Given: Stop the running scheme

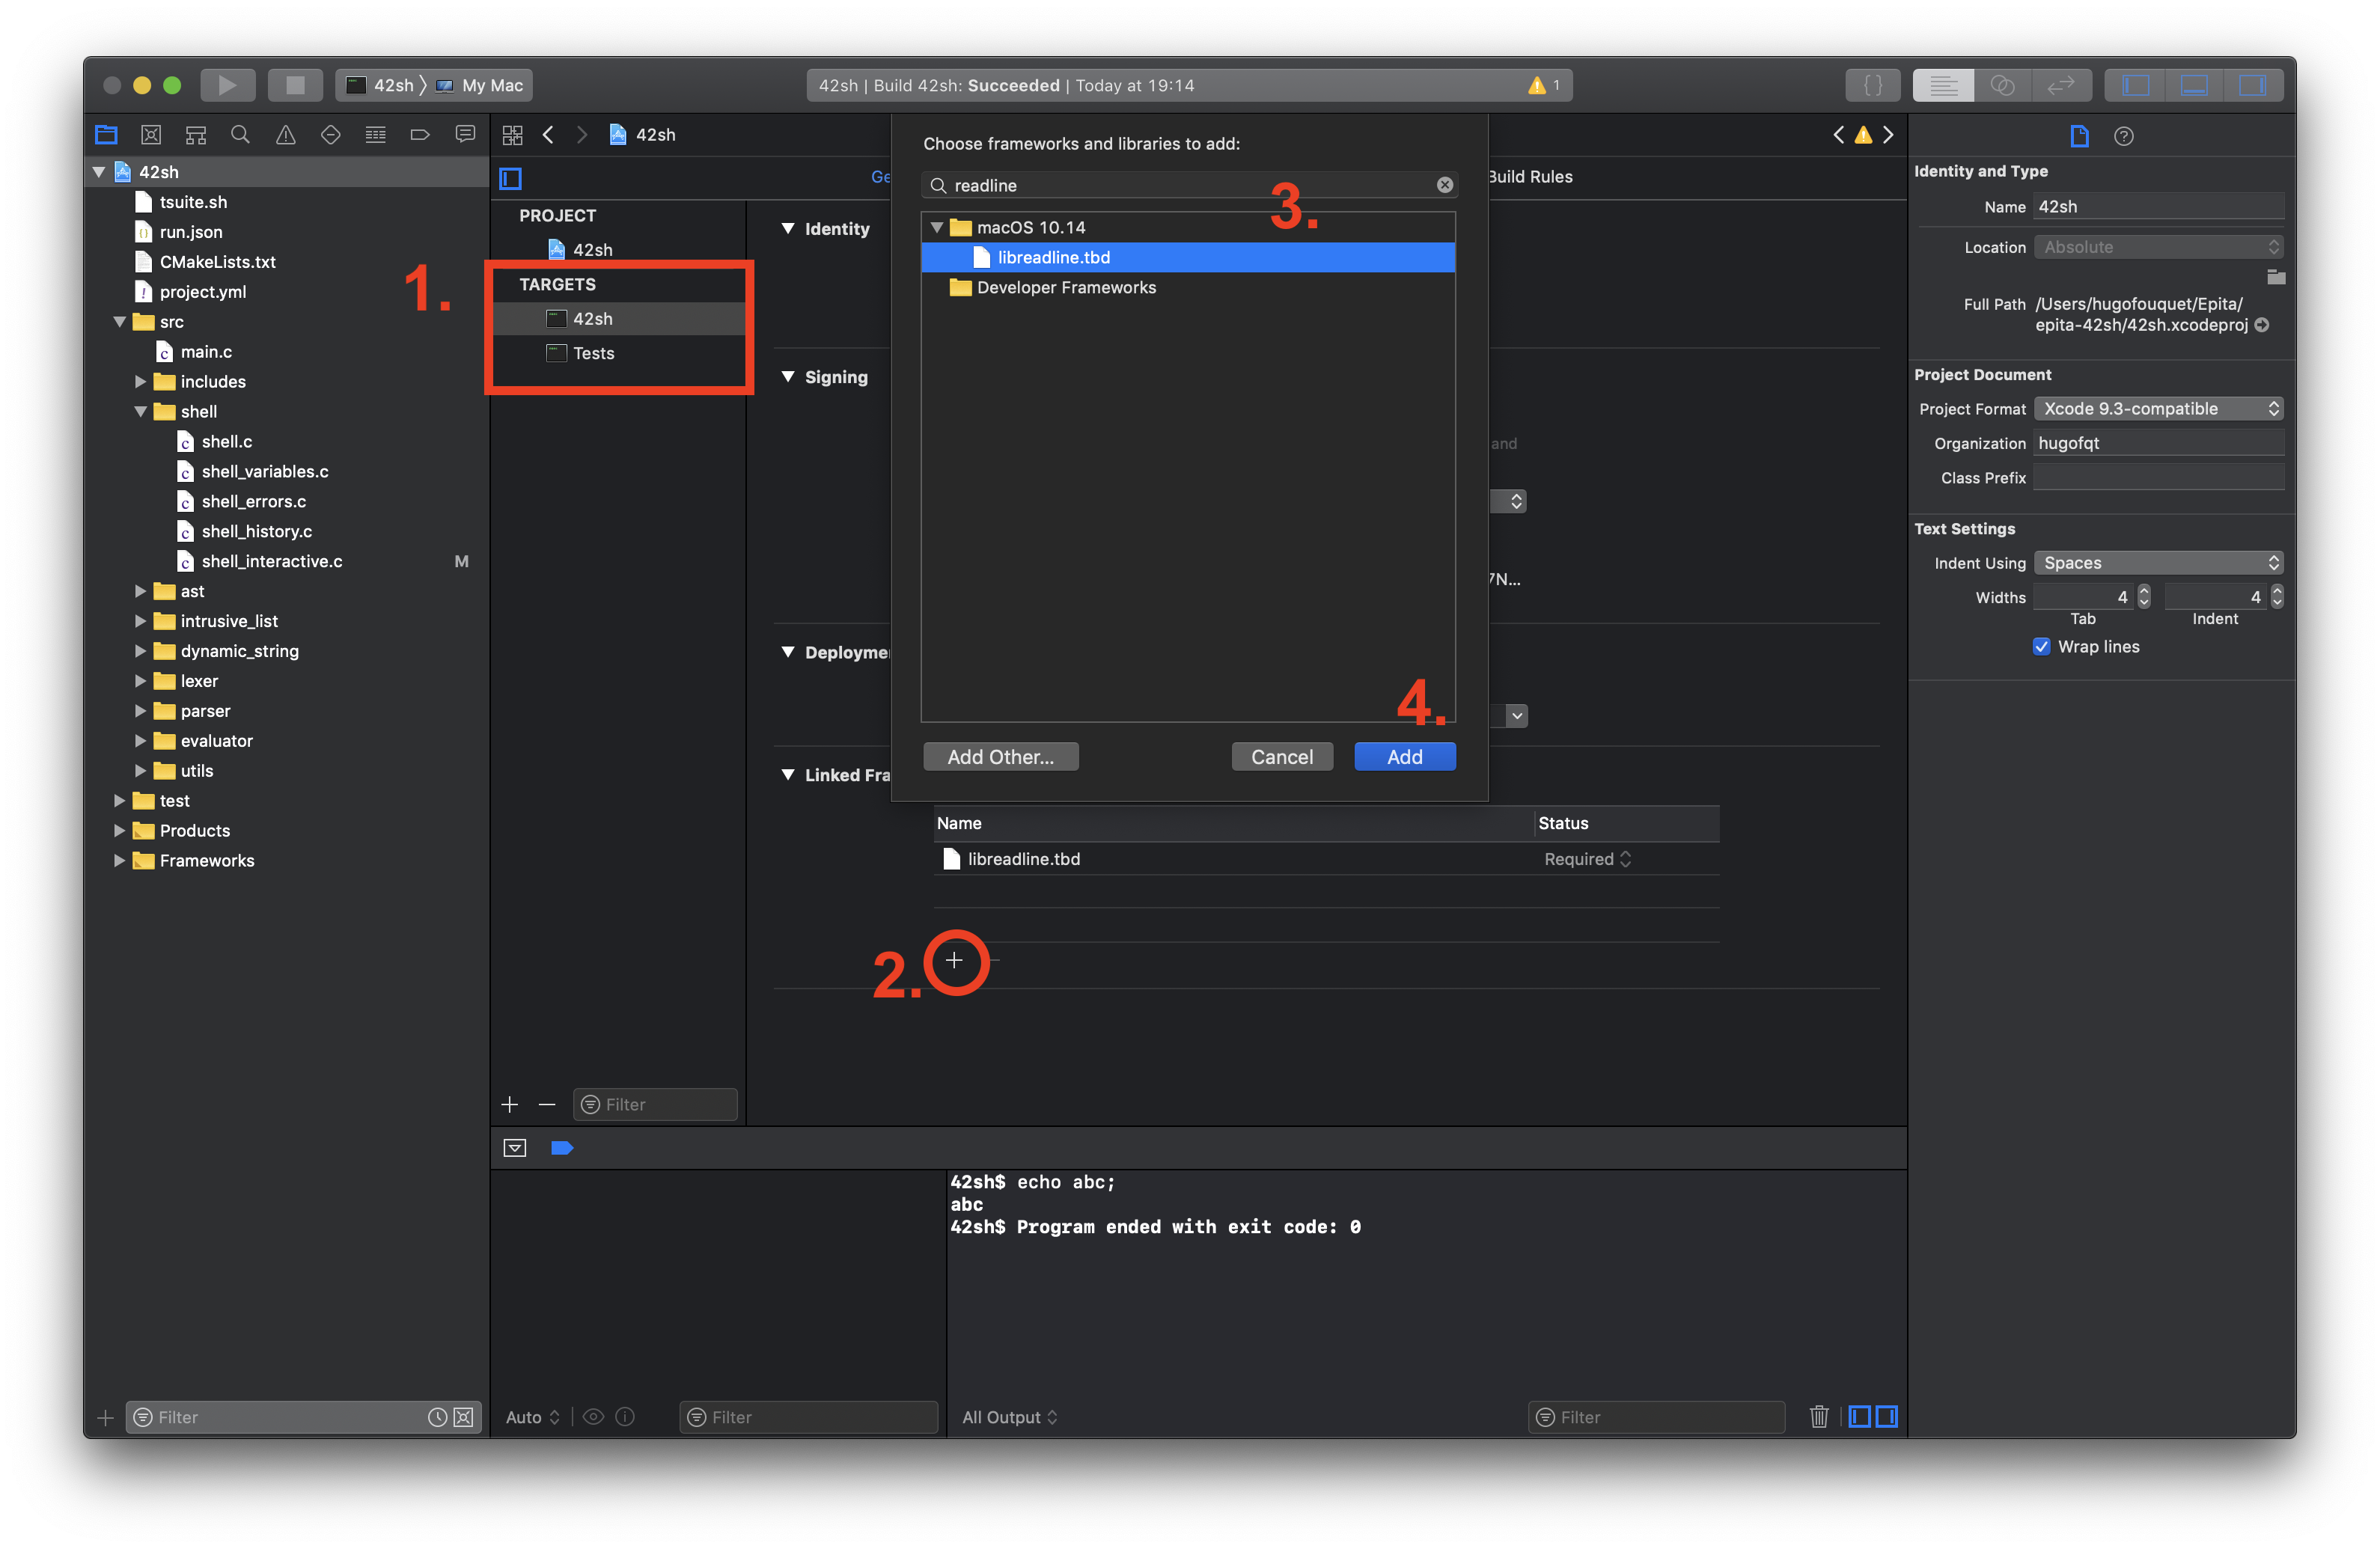Looking at the screenshot, I should tap(294, 85).
